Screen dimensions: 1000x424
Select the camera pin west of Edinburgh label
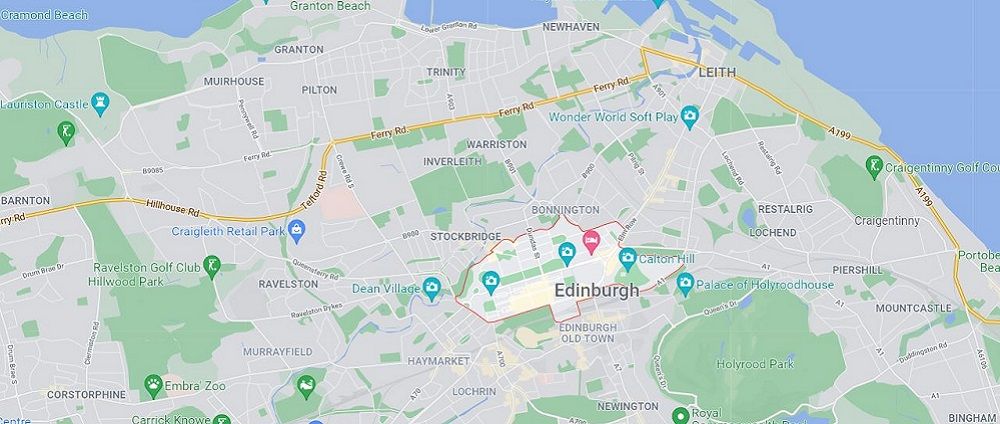click(x=490, y=283)
